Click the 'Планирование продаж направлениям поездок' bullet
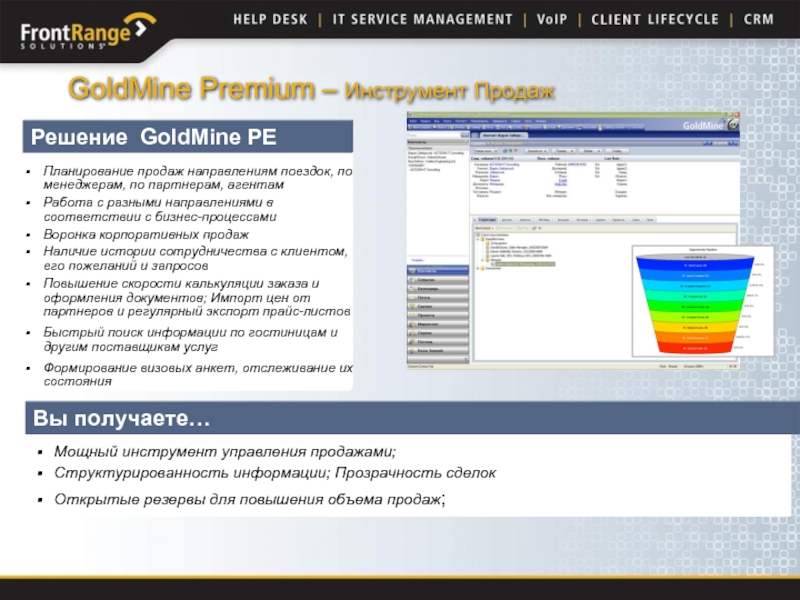The height and width of the screenshot is (600, 800). point(198,178)
